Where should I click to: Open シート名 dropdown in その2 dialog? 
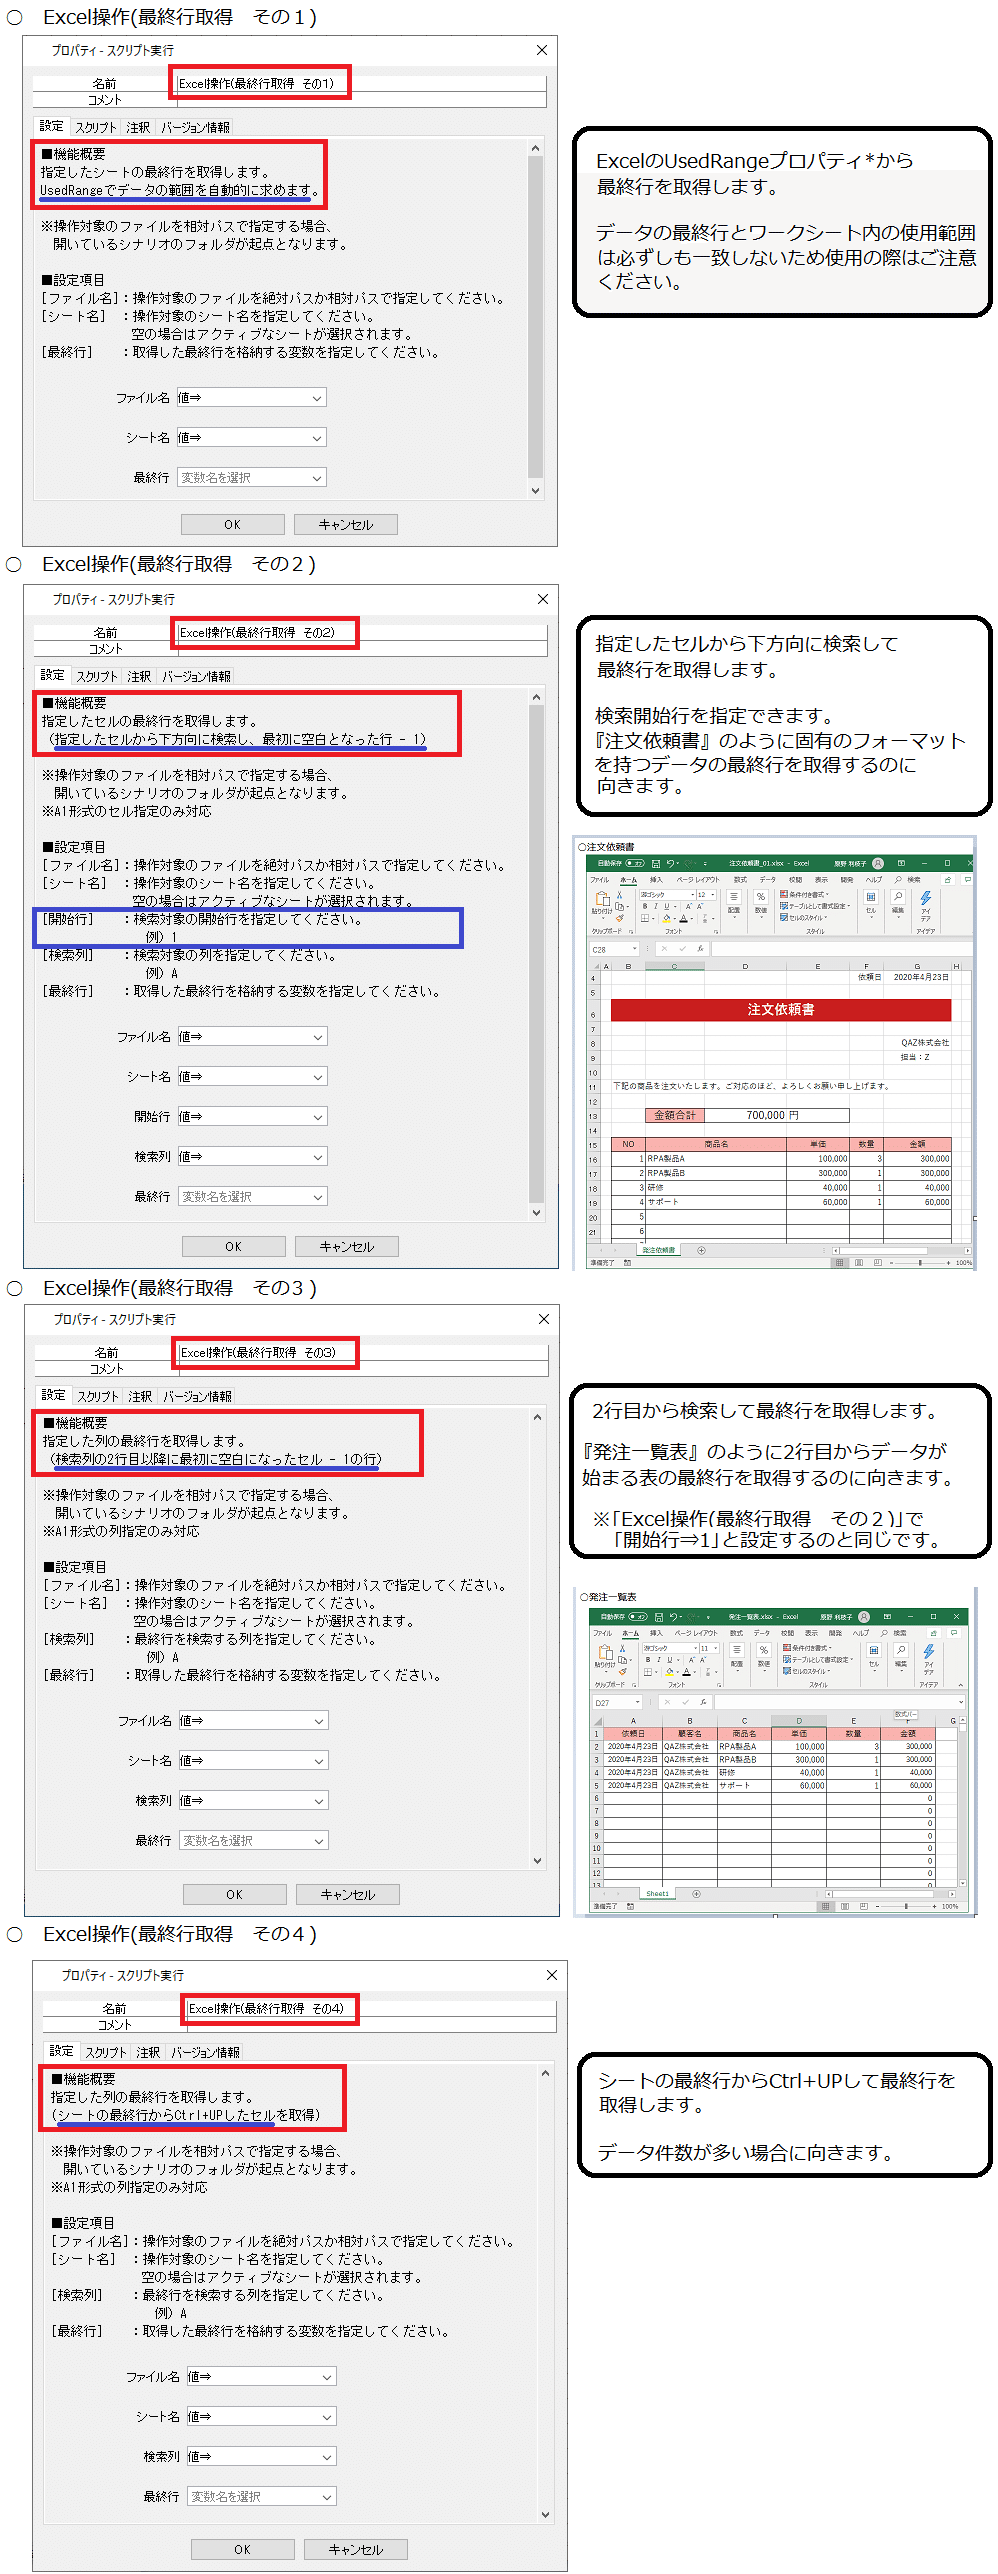(253, 1076)
